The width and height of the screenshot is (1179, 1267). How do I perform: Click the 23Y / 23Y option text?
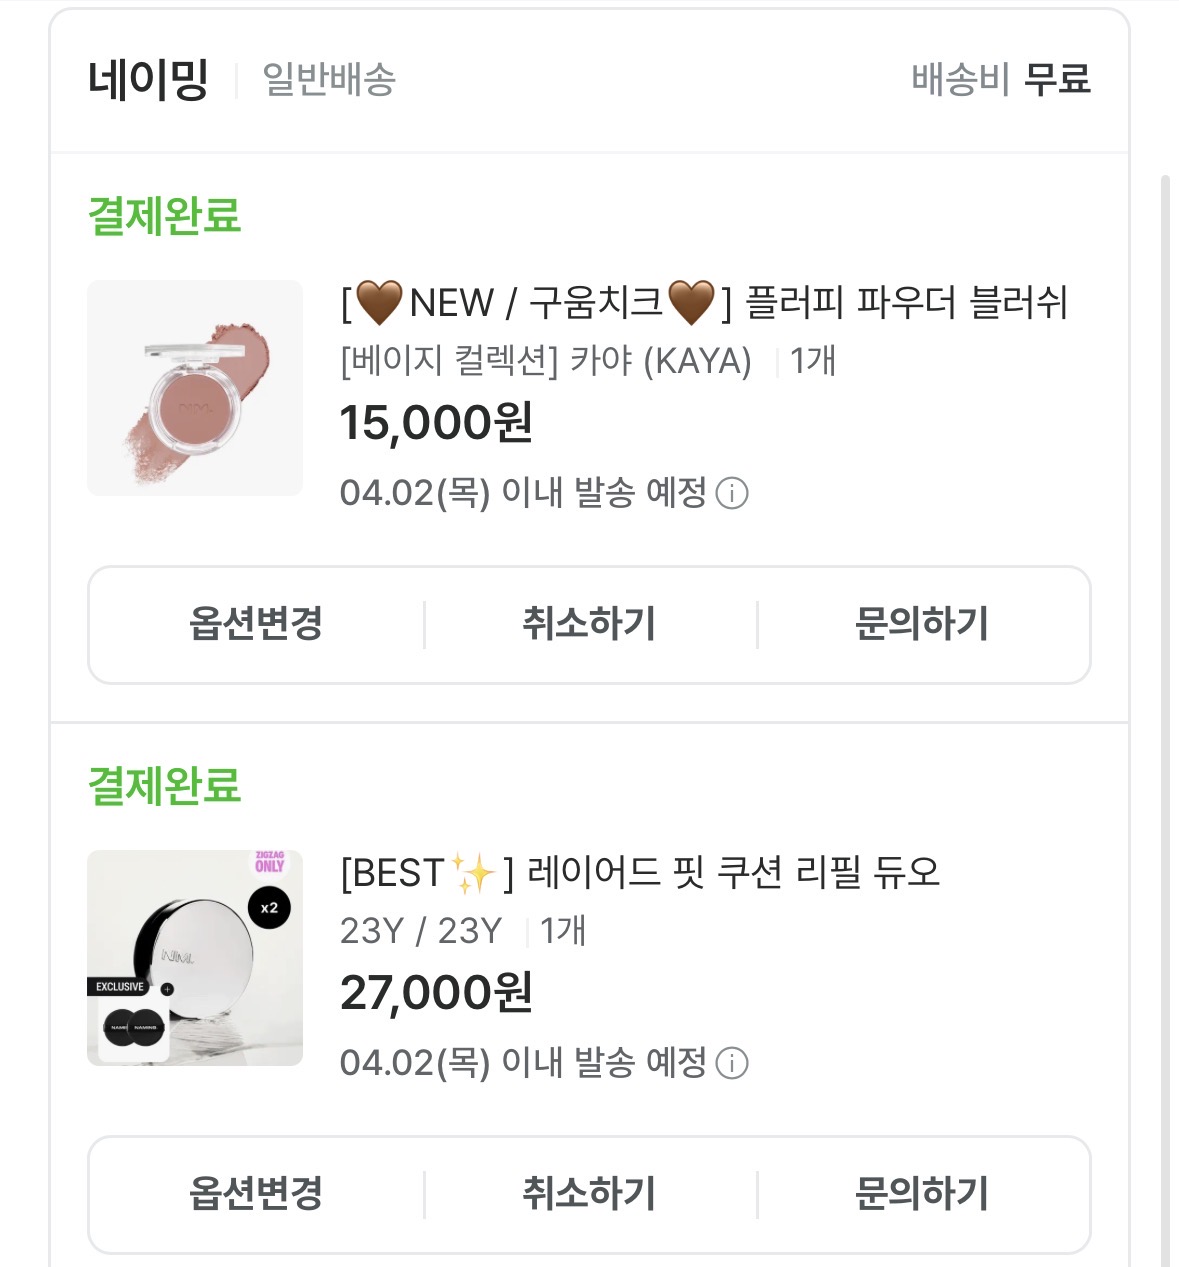(420, 931)
